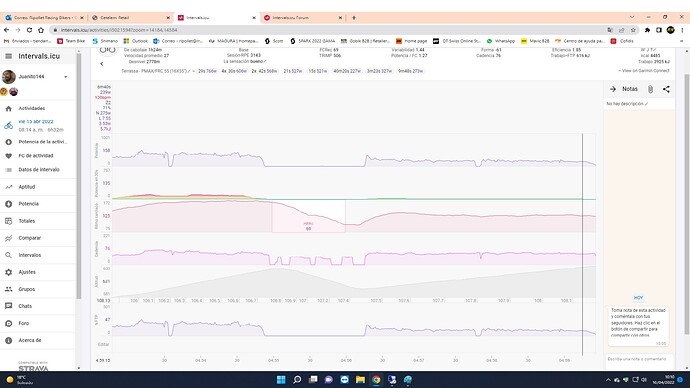Click the Grupos people icon
This screenshot has height=388, width=690.
(8, 289)
